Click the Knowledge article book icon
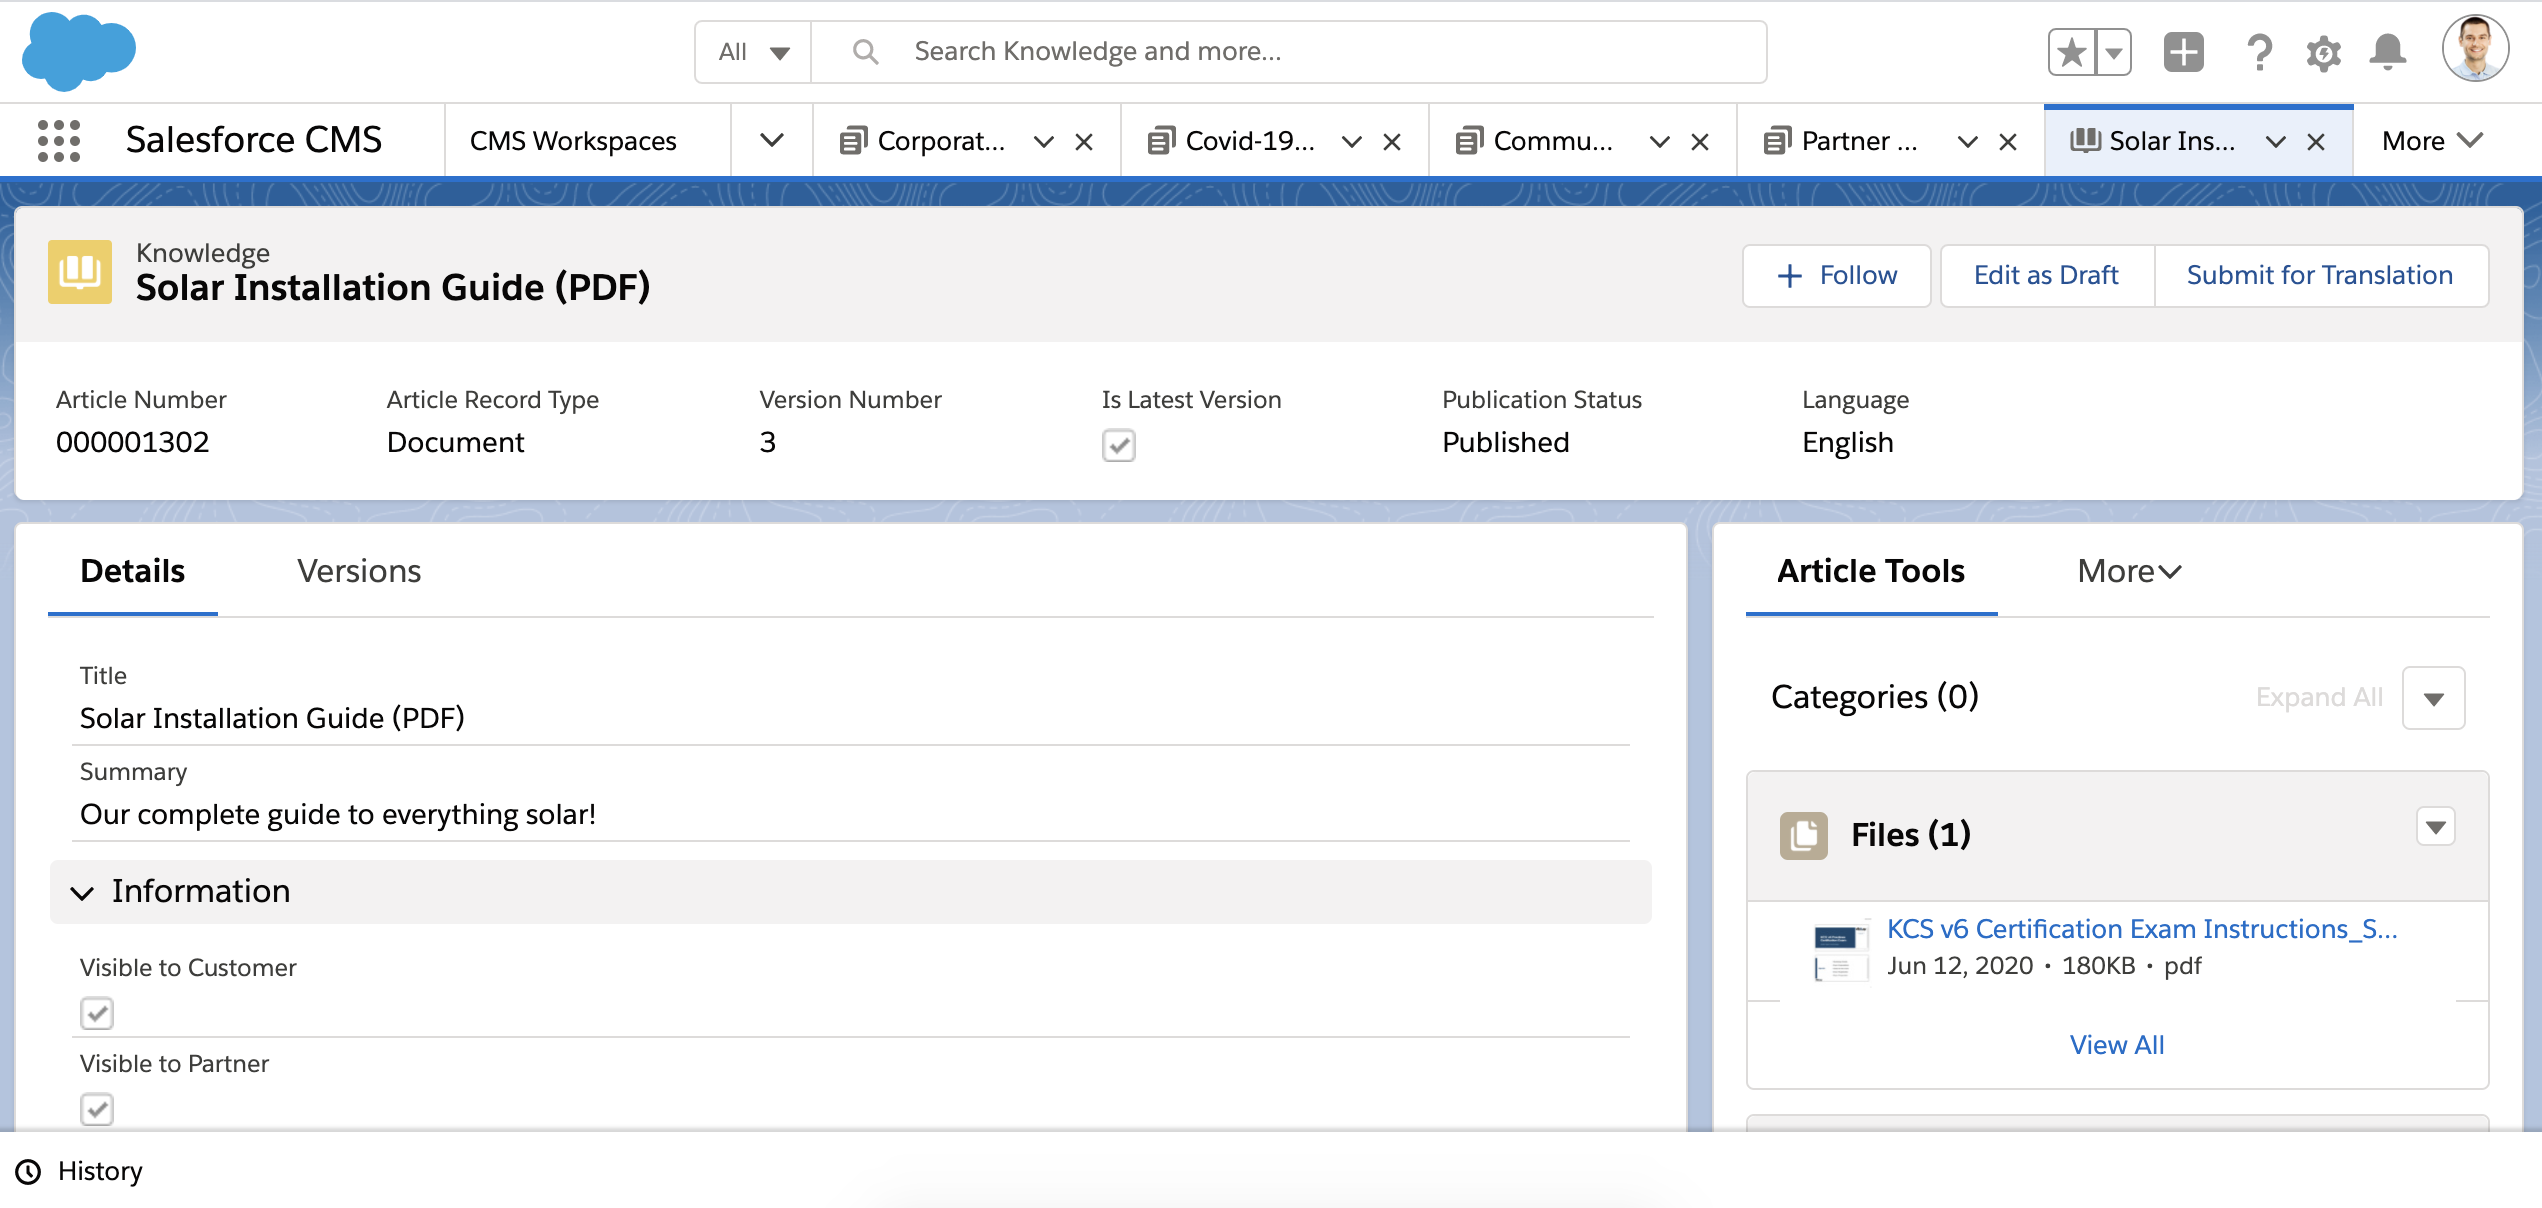Viewport: 2542px width, 1208px height. pos(80,272)
